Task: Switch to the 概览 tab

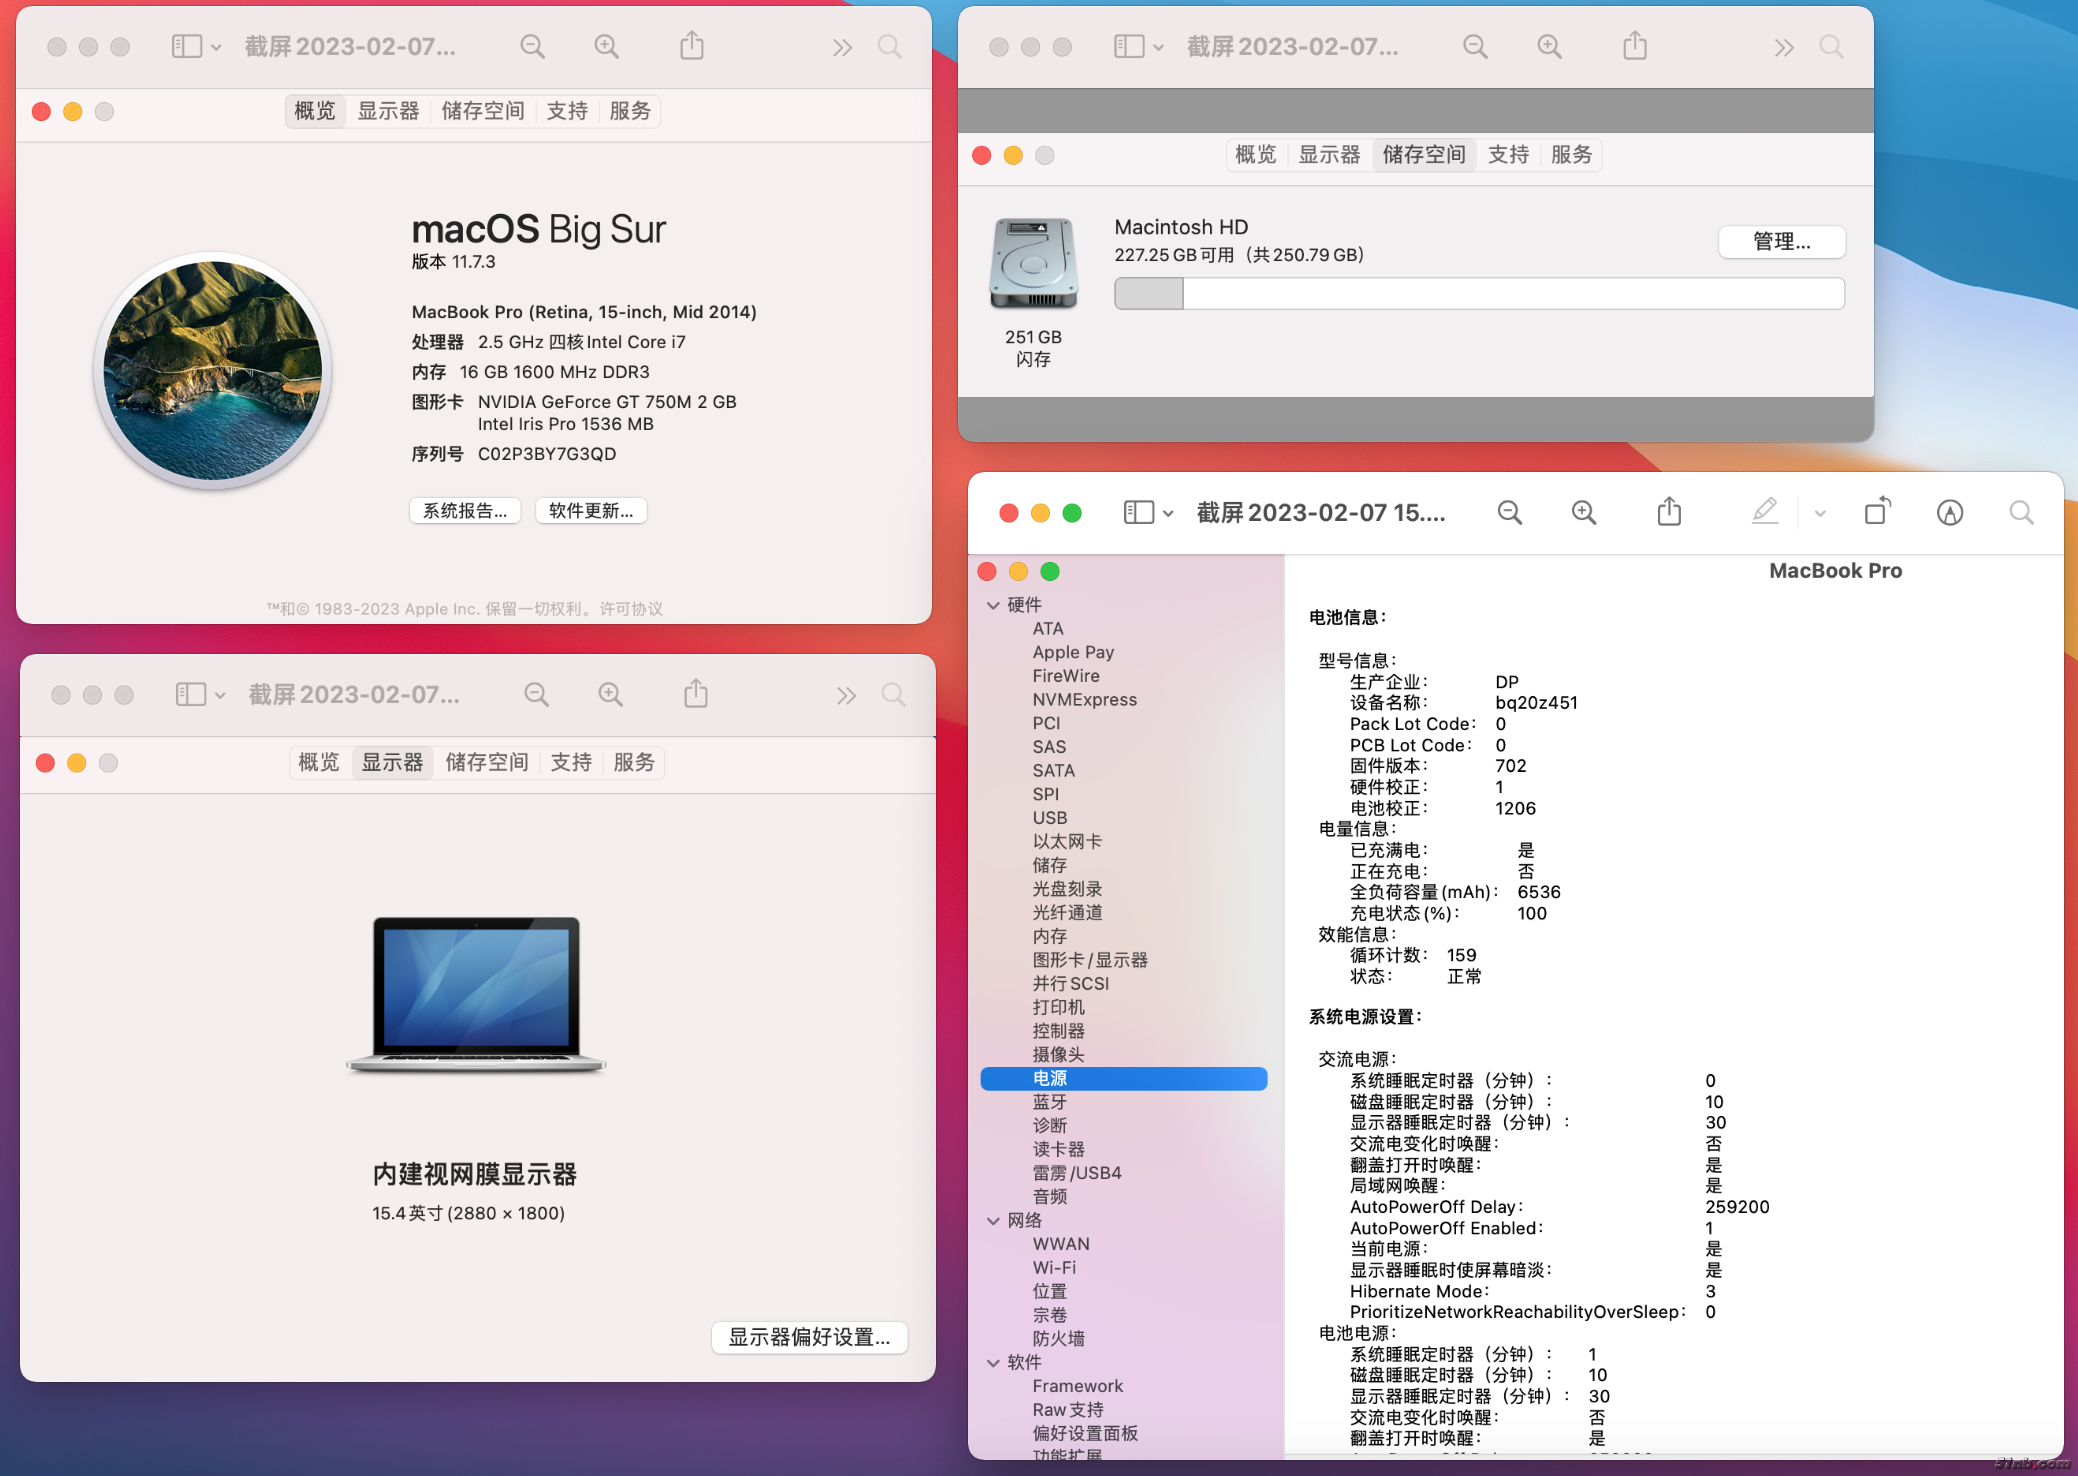Action: pyautogui.click(x=314, y=111)
